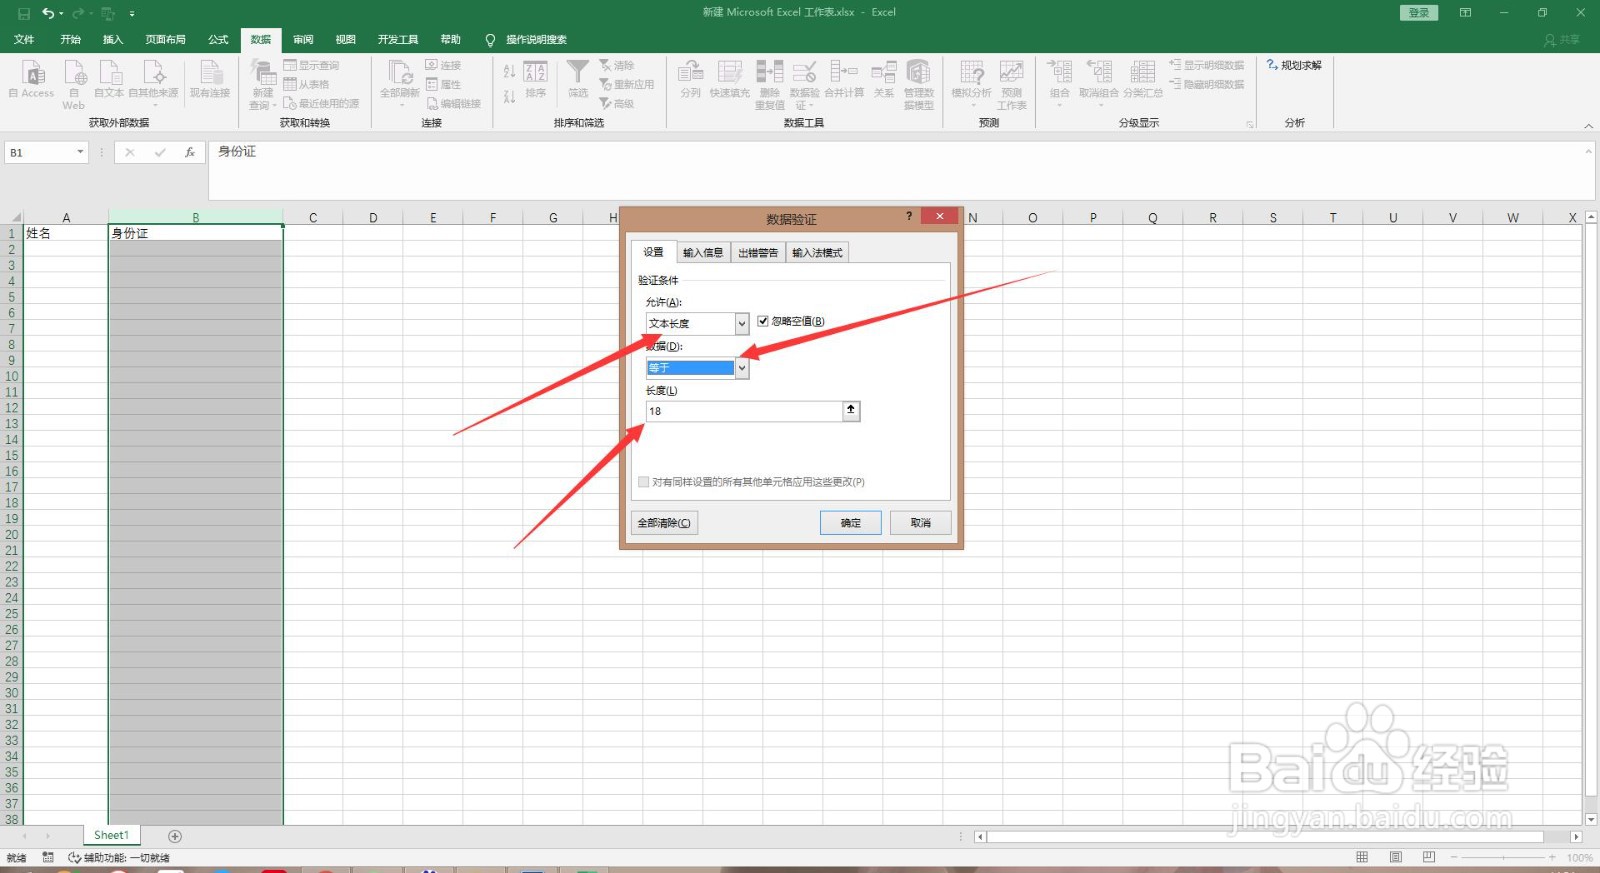Open the 公式 ribbon tab
This screenshot has height=873, width=1600.
click(x=218, y=39)
